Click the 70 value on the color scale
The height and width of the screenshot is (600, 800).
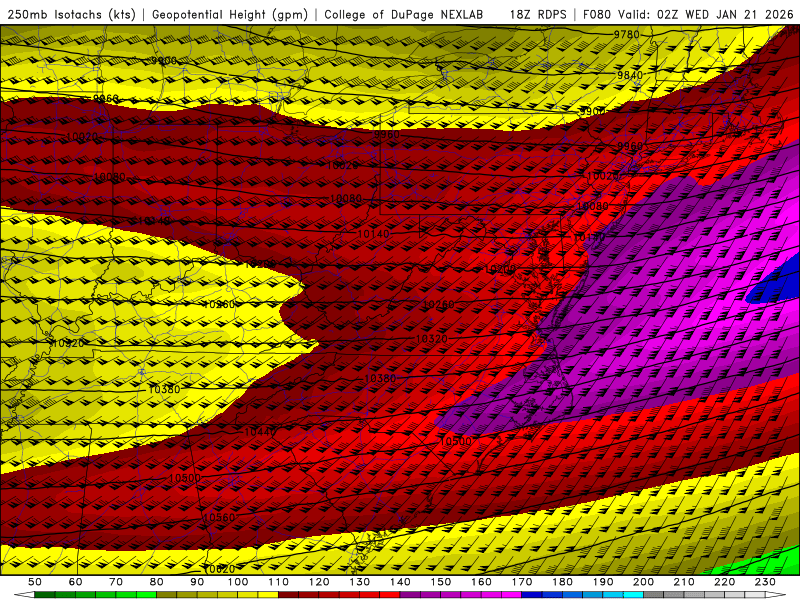pyautogui.click(x=116, y=582)
